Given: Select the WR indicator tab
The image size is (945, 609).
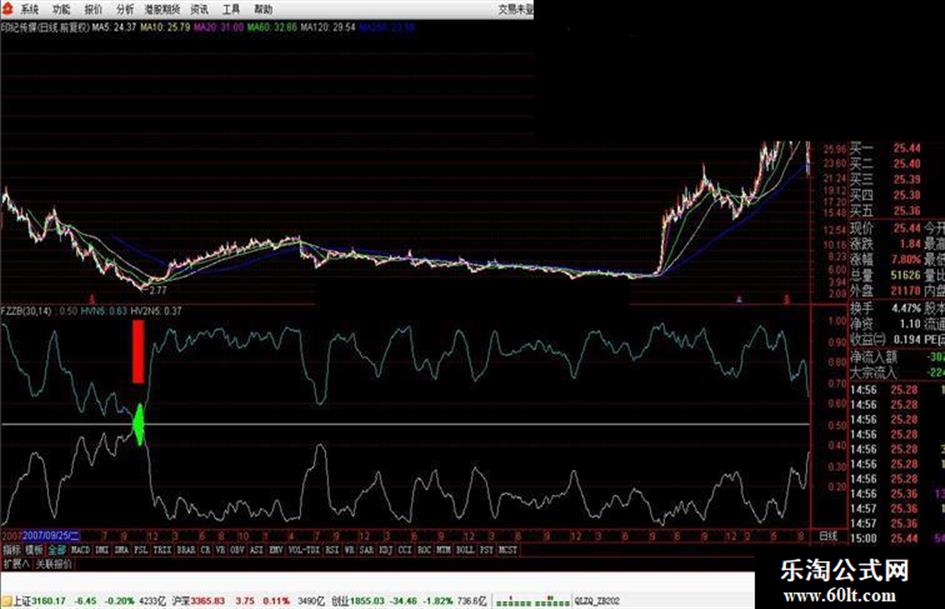Looking at the screenshot, I should click(x=350, y=550).
